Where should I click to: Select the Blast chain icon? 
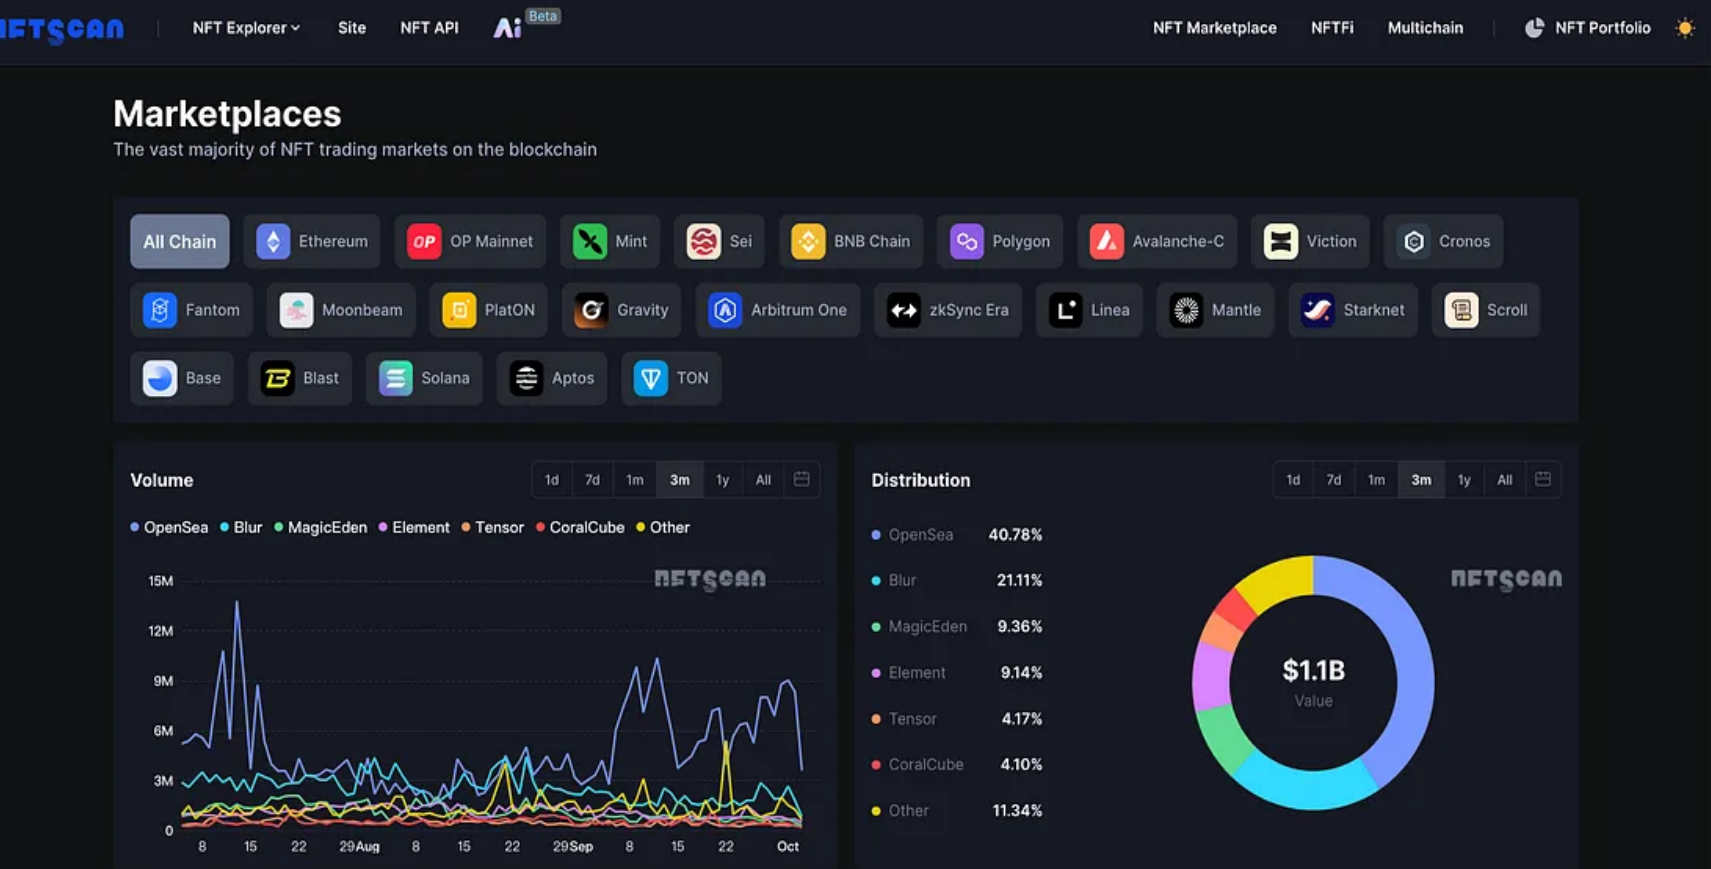277,378
